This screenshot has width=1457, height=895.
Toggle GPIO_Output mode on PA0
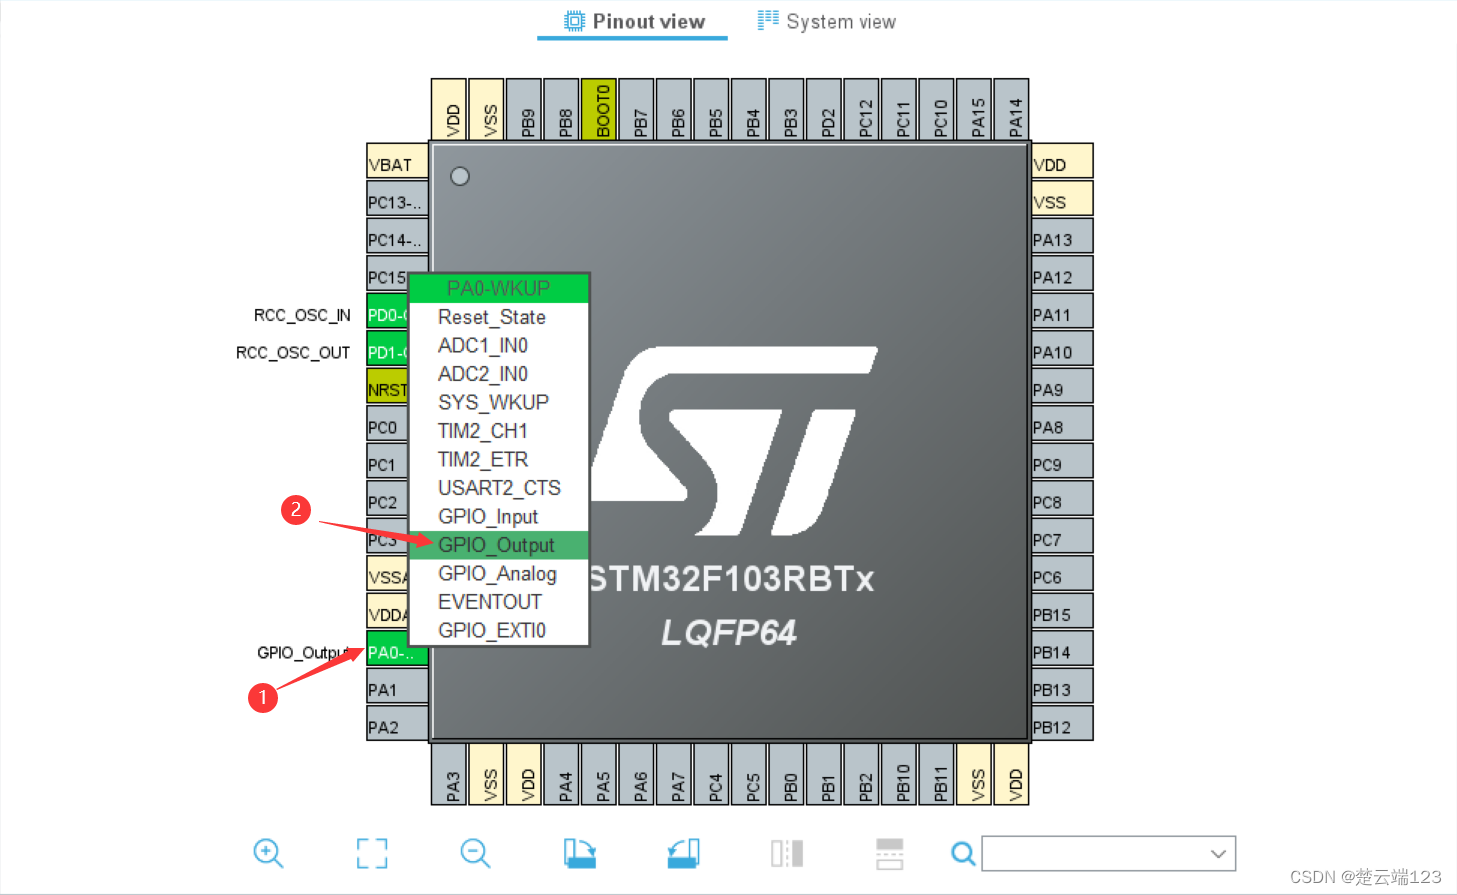coord(497,545)
